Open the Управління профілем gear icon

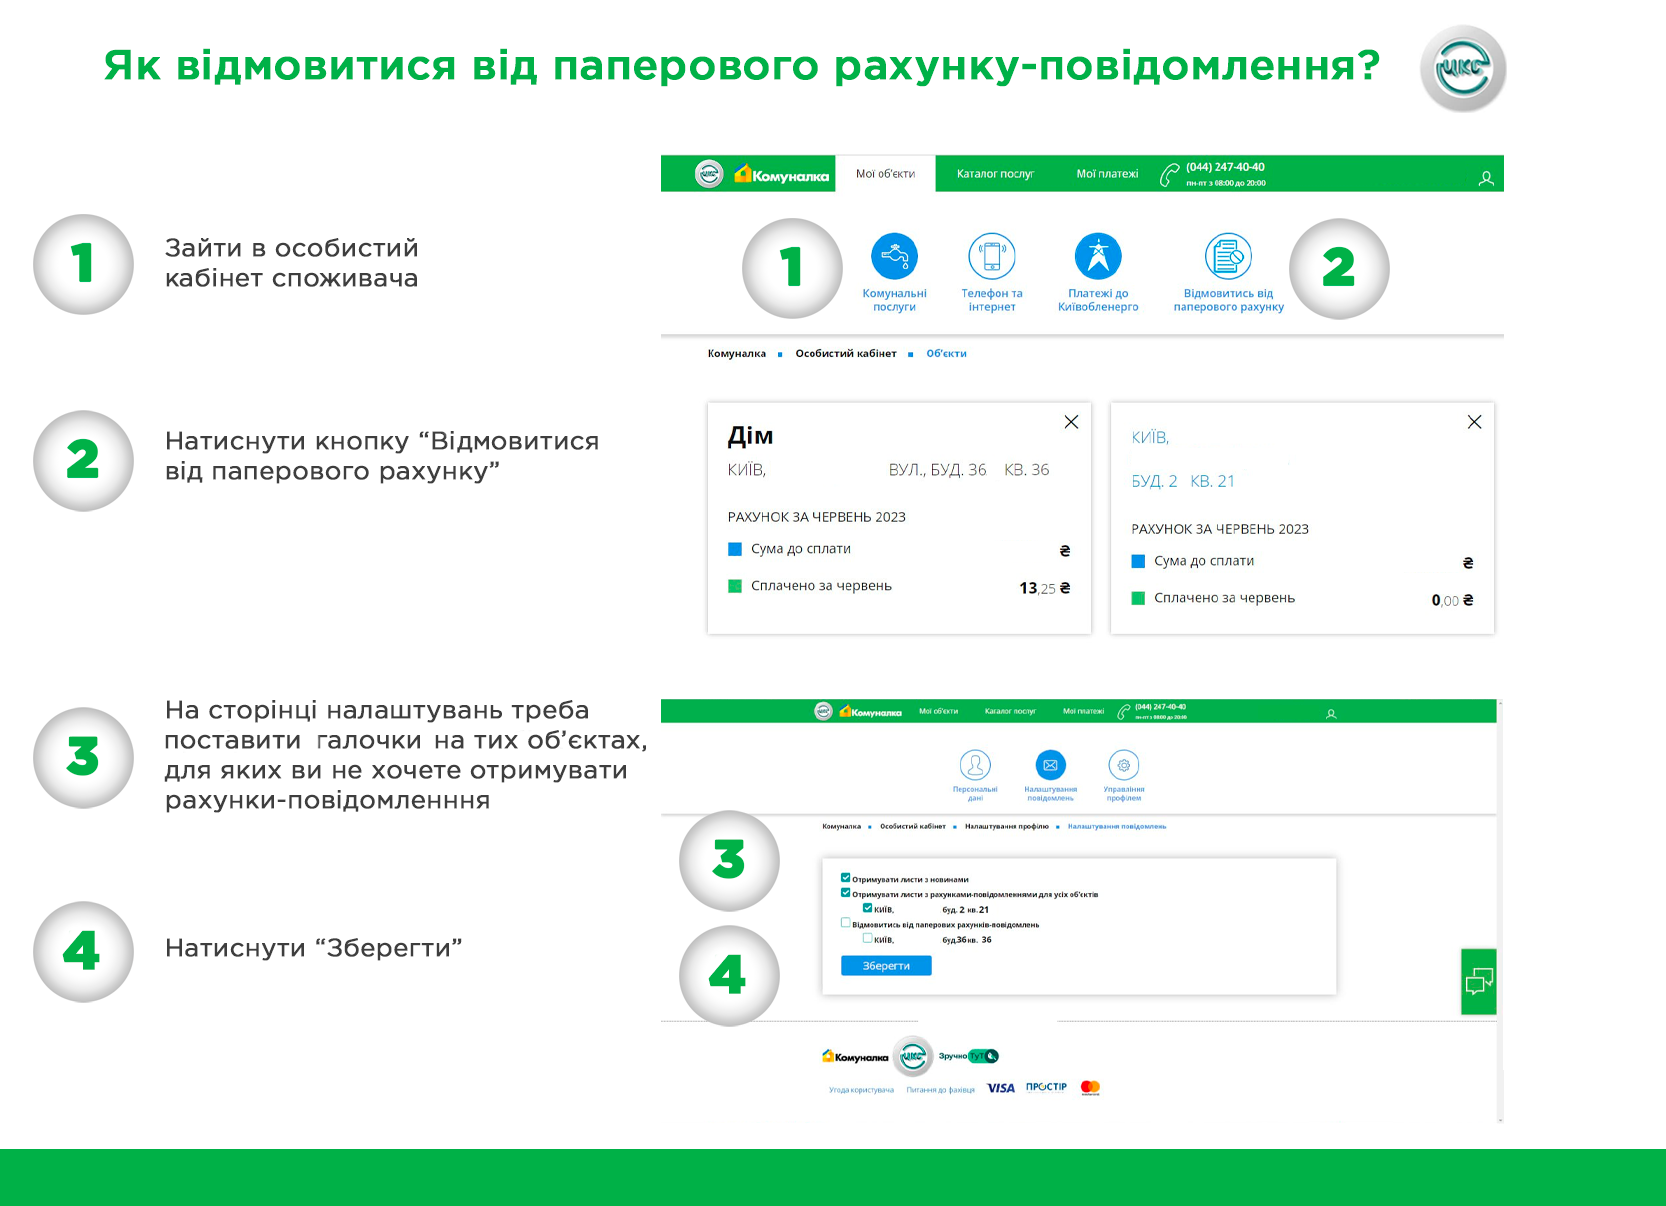coord(1124,765)
